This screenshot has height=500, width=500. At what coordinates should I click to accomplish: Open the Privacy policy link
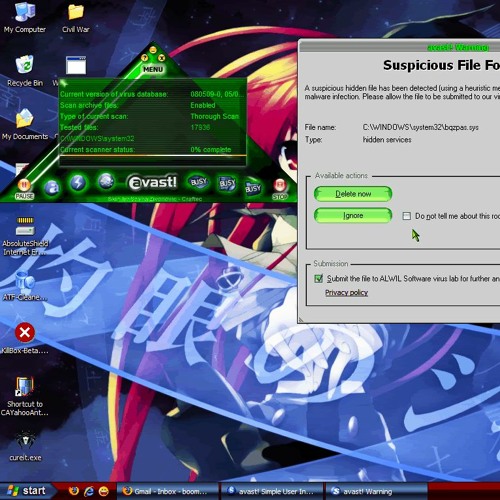[x=346, y=293]
